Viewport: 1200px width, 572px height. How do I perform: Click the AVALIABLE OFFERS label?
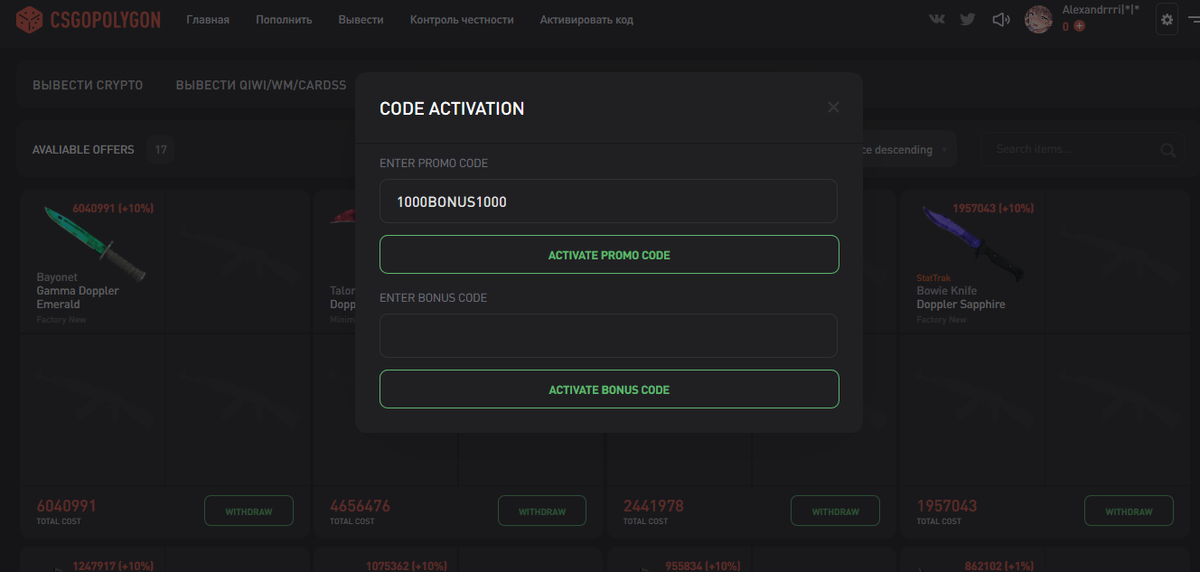[x=83, y=150]
